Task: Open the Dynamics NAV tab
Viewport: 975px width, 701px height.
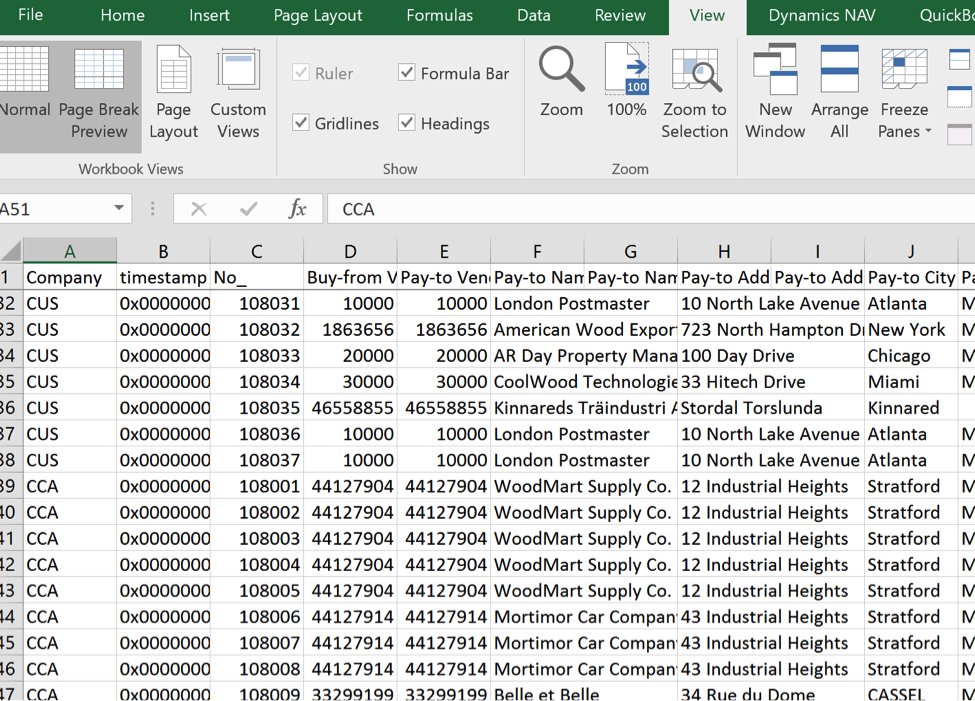Action: [x=822, y=15]
